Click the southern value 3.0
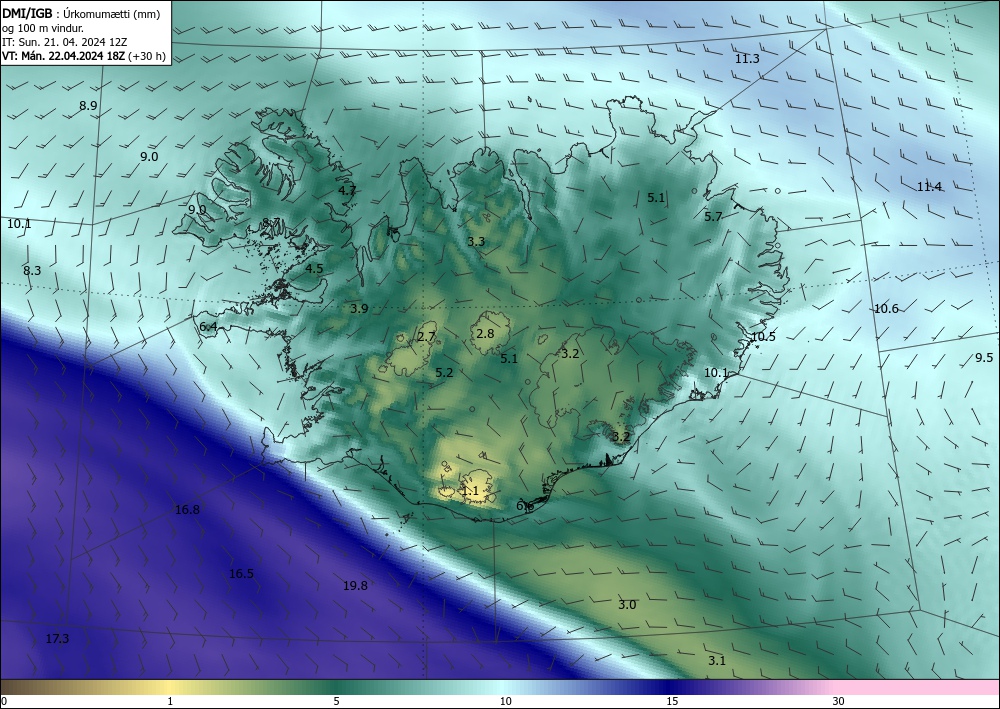1000x709 pixels. point(627,604)
